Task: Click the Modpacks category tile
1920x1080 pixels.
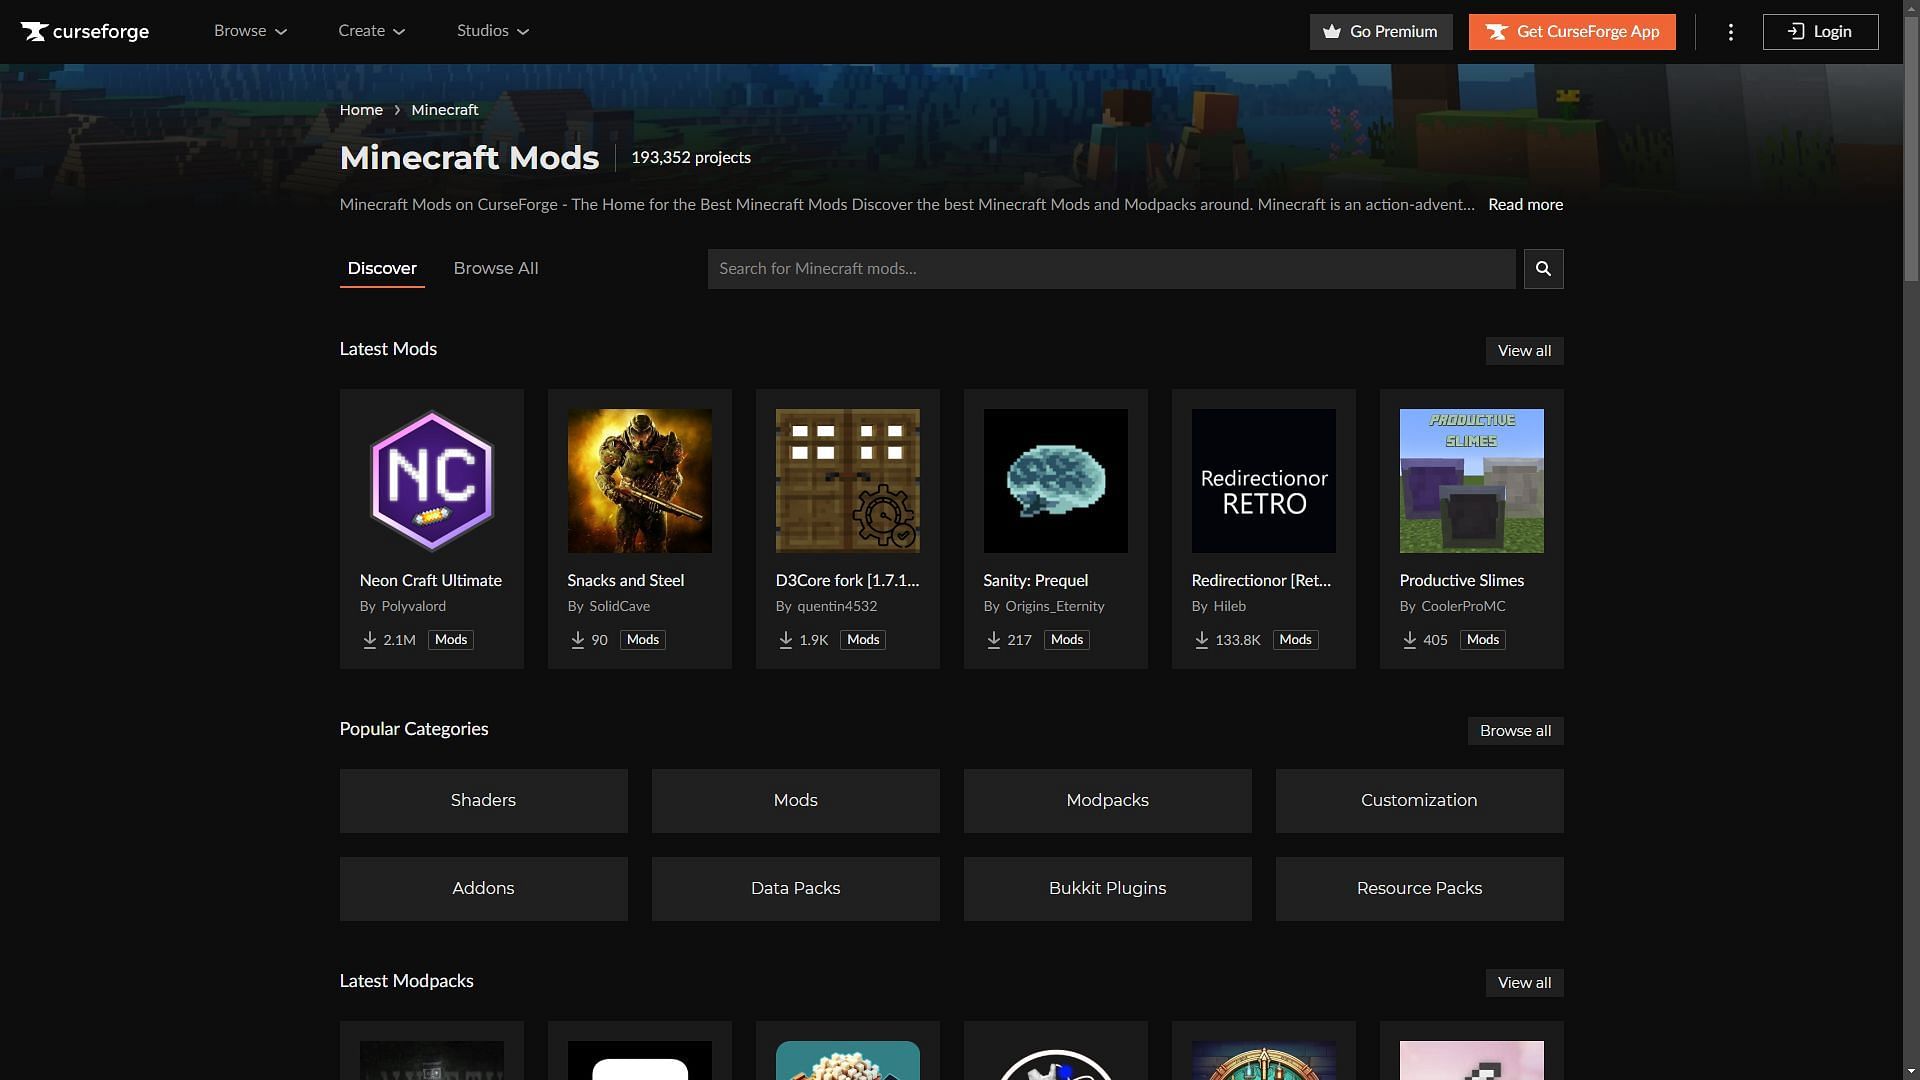Action: [x=1106, y=800]
